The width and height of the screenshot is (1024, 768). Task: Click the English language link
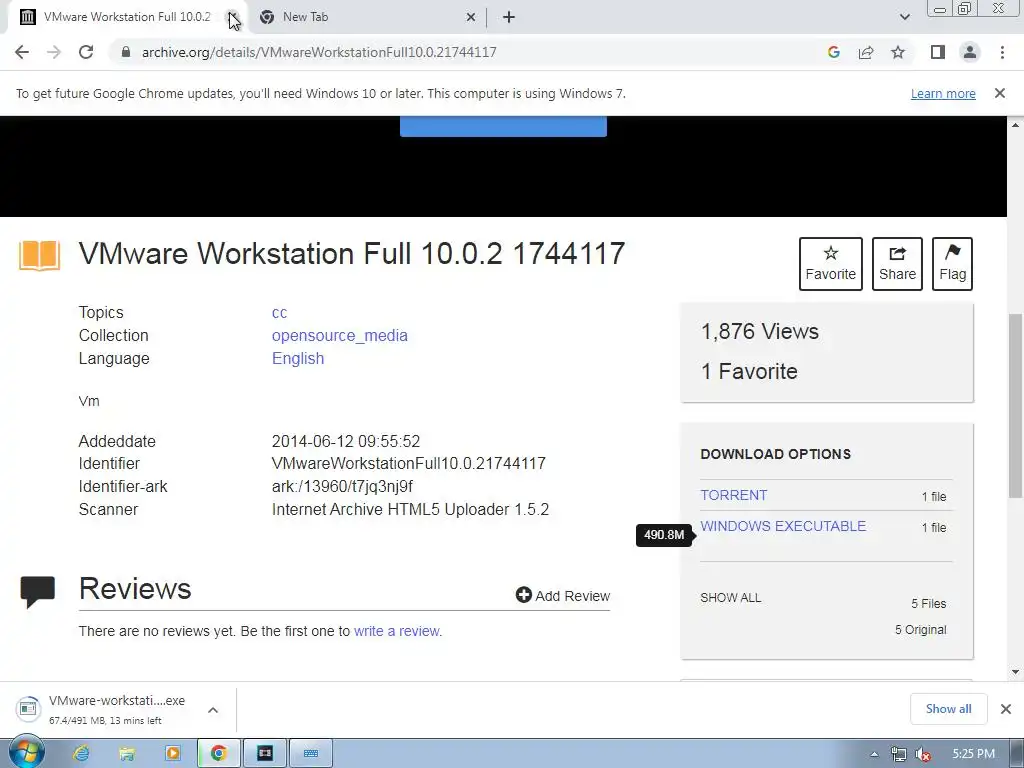coord(298,359)
